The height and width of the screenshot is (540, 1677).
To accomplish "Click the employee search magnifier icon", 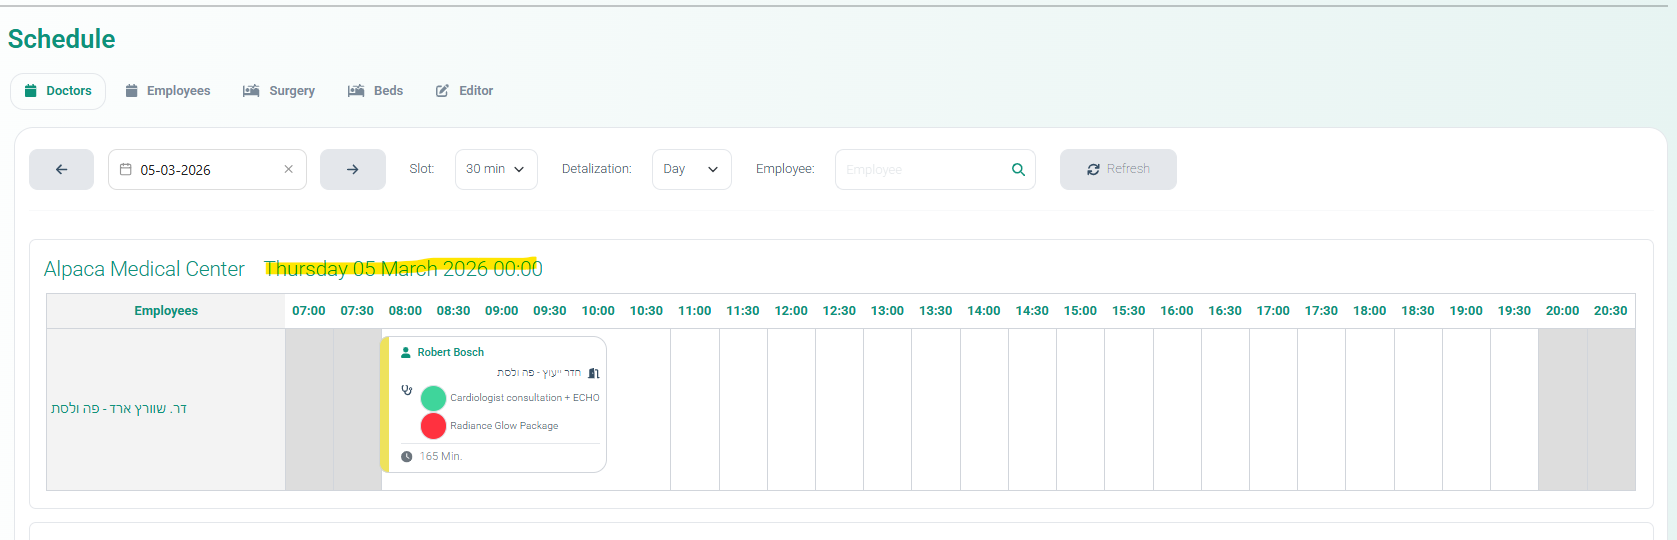I will (1018, 169).
